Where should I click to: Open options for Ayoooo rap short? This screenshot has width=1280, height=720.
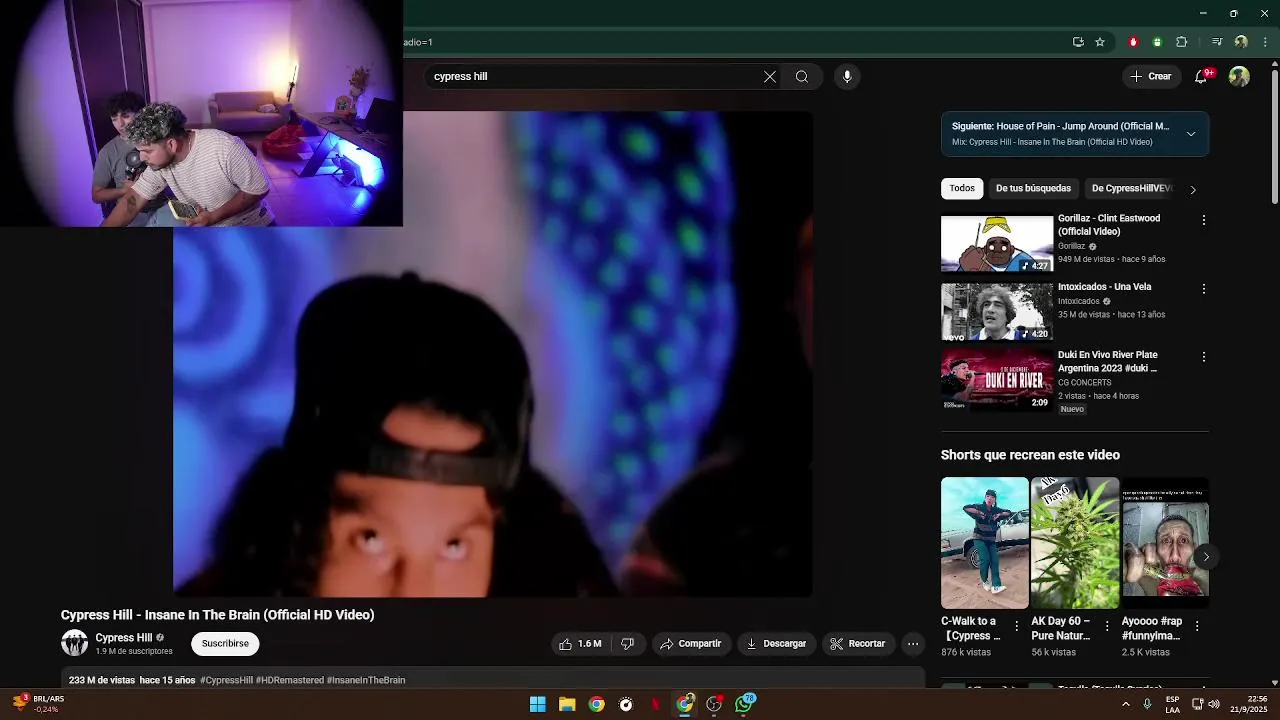(x=1197, y=626)
